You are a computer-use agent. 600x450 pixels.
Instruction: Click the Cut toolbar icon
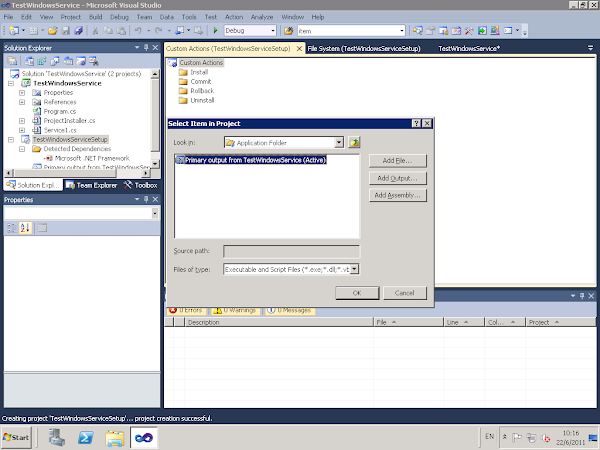pos(95,31)
